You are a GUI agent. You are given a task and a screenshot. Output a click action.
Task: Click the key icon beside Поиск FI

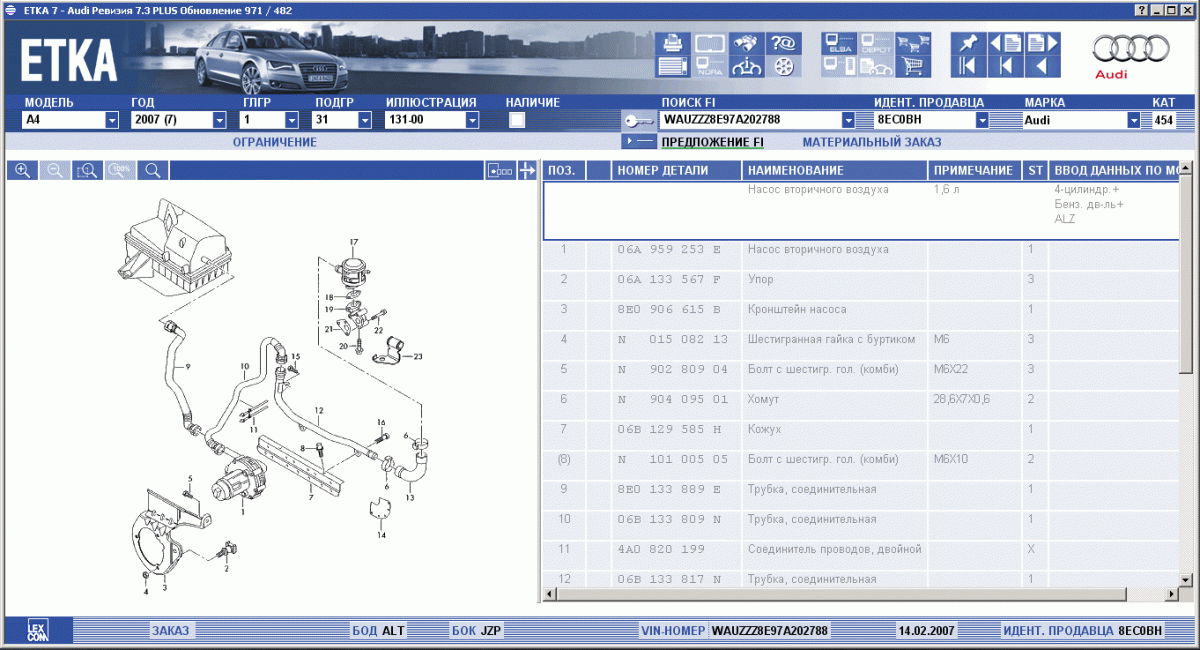[x=638, y=120]
